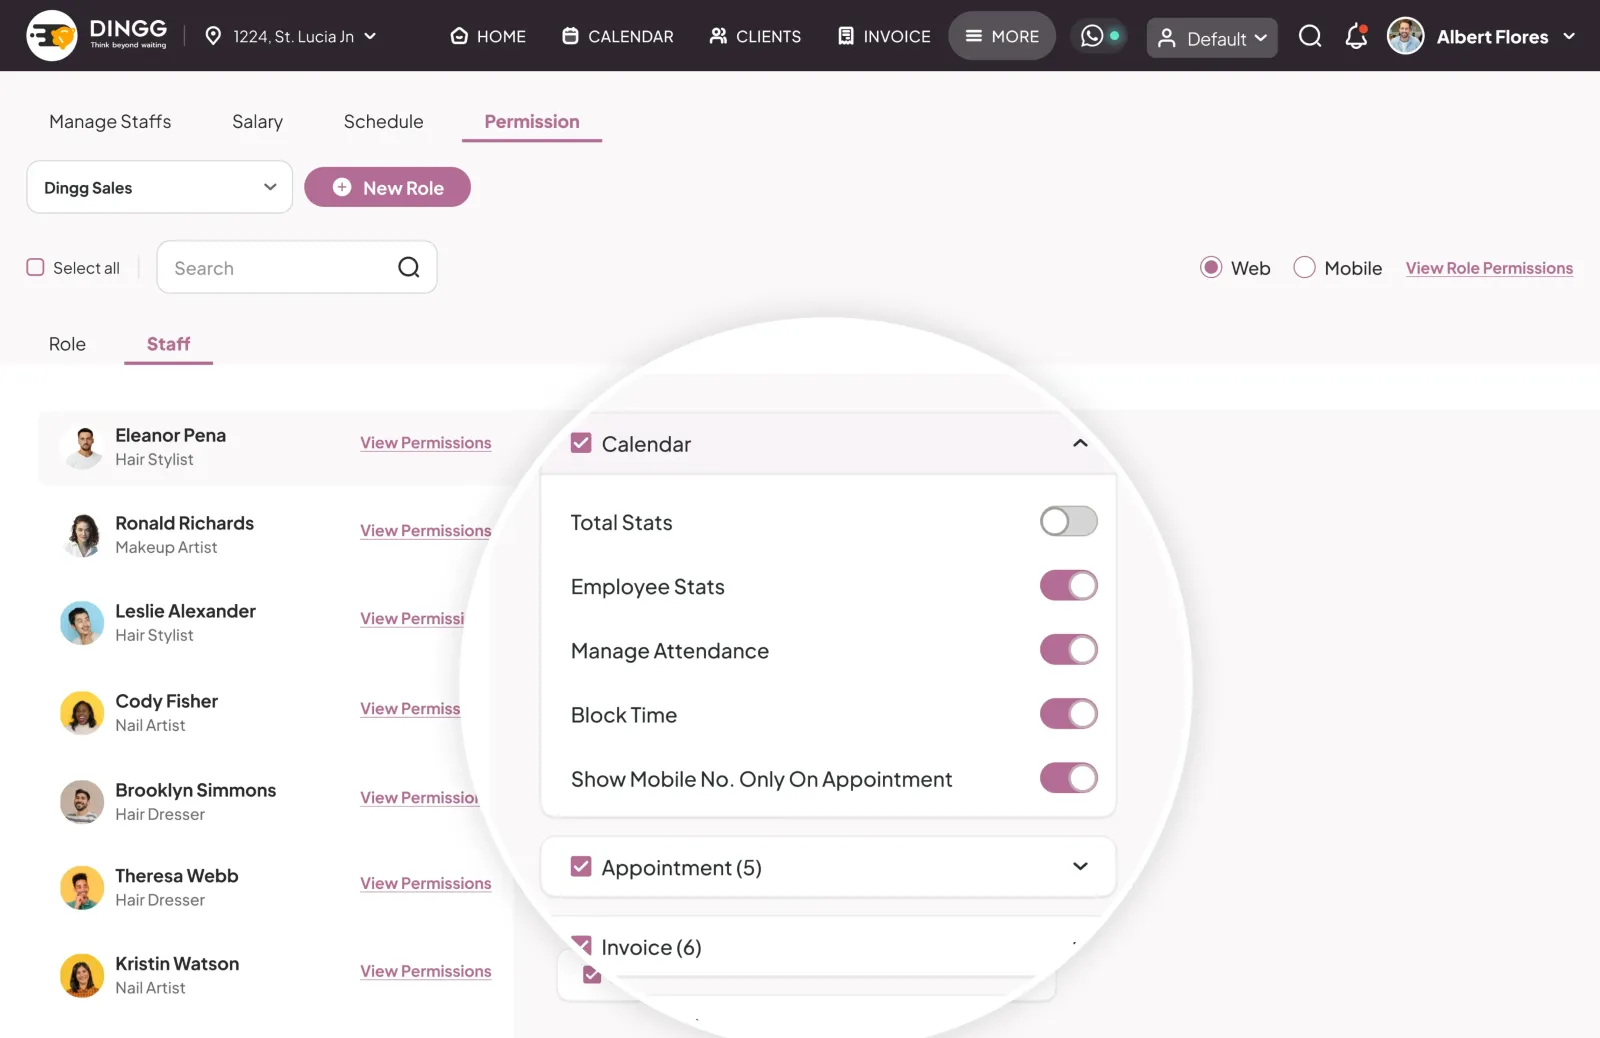Screen dimensions: 1600x1038
Task: Open the 1224, St. Lucia Jn location dropdown
Action: coord(291,36)
